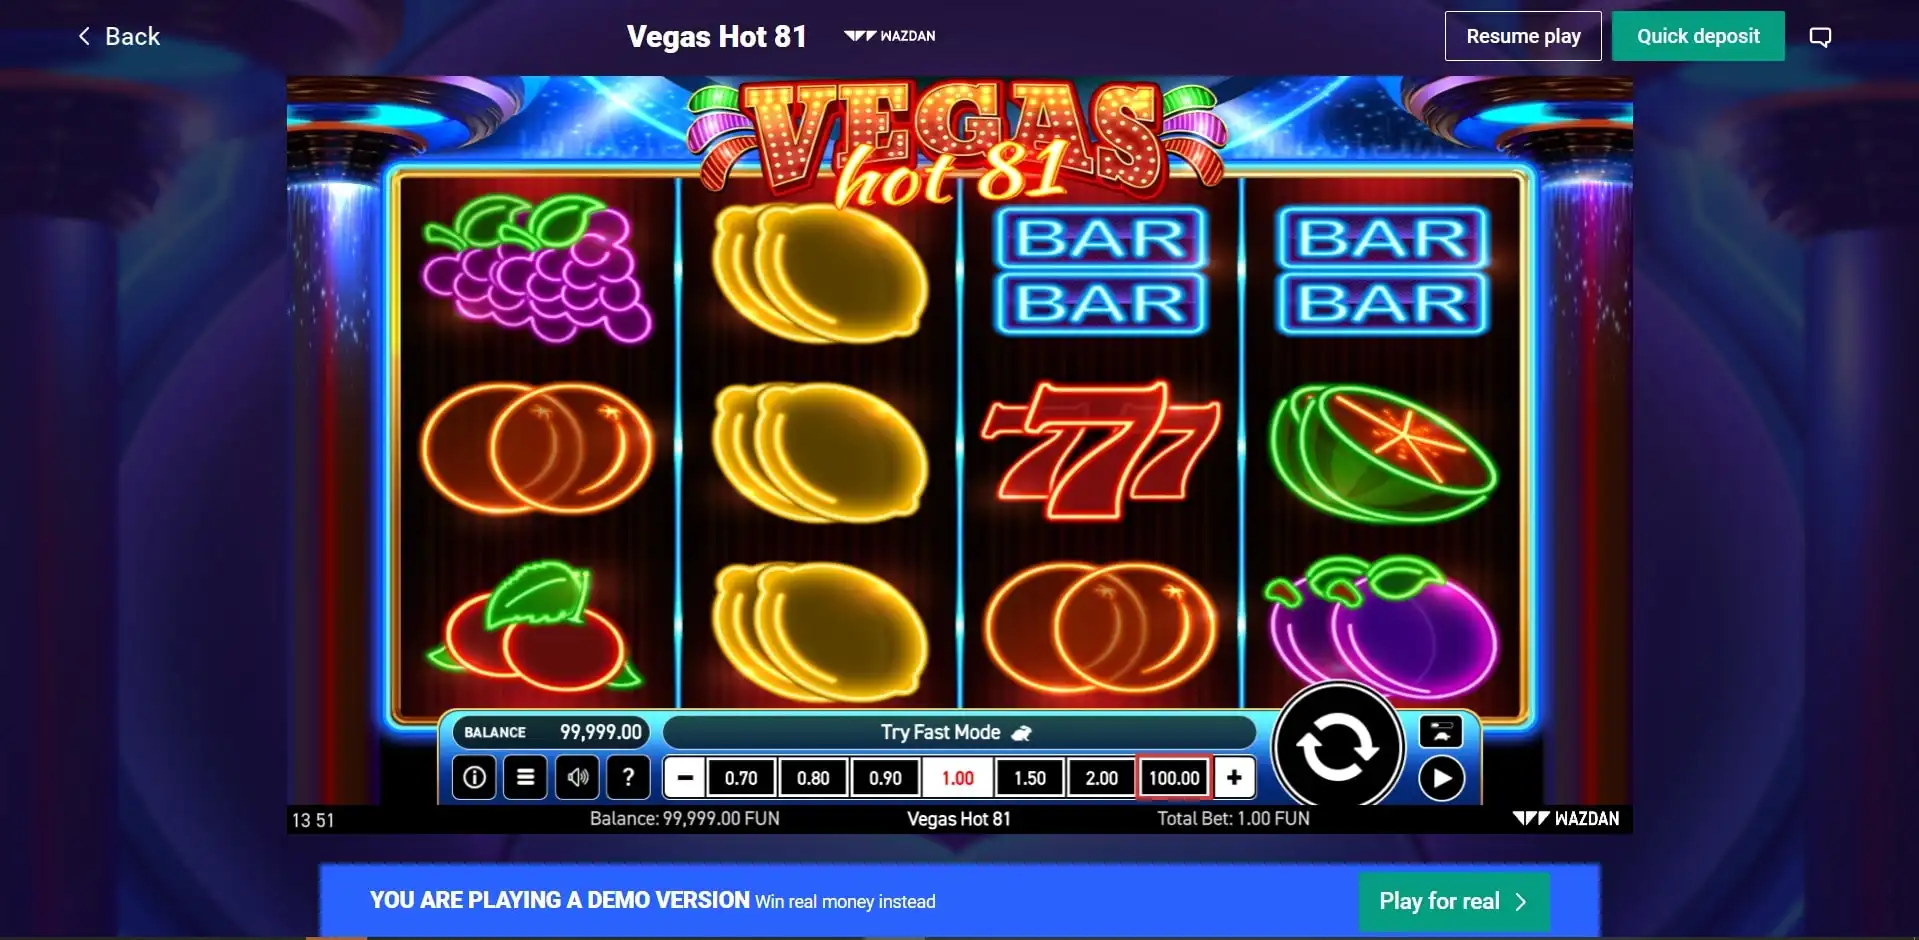
Task: Spin the reels with the round spin button
Action: (x=1338, y=746)
